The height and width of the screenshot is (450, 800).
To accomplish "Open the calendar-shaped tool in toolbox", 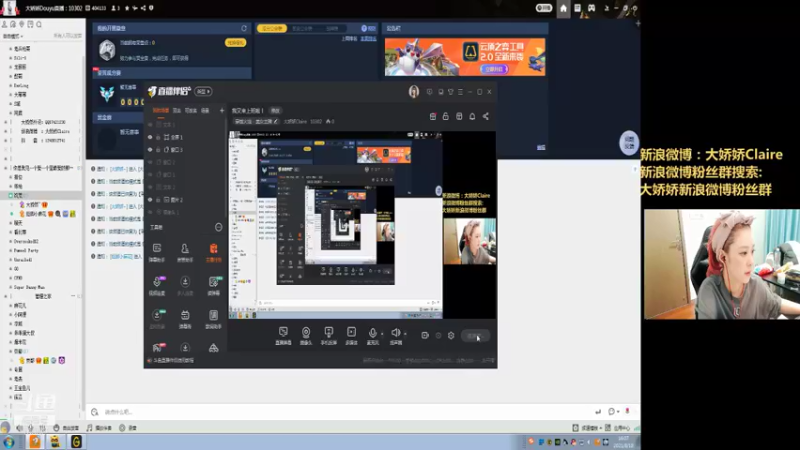I will tap(185, 318).
